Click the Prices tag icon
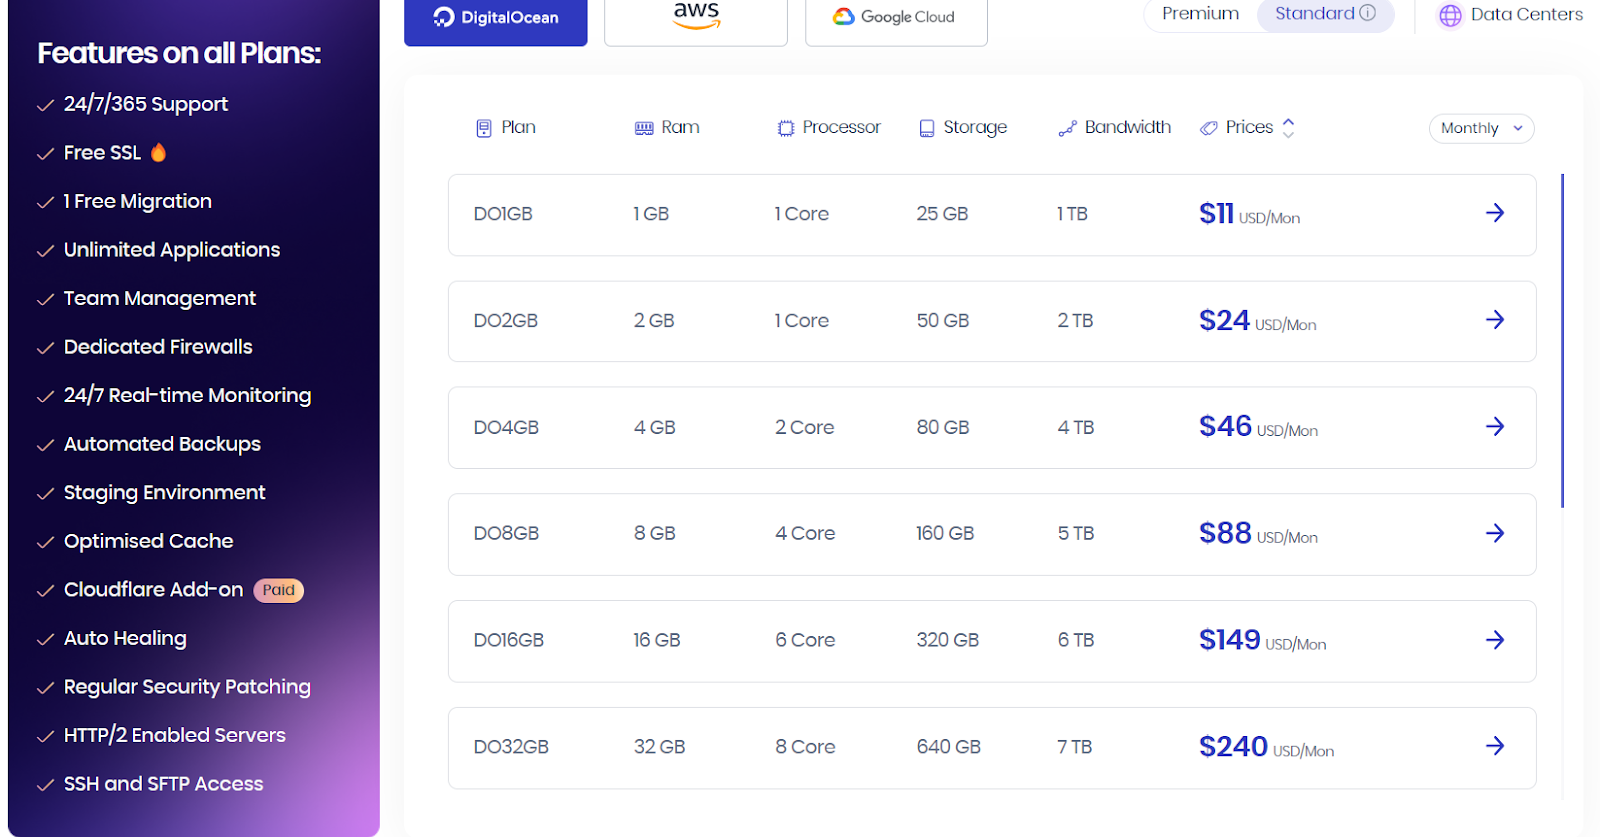The height and width of the screenshot is (837, 1600). [1209, 128]
